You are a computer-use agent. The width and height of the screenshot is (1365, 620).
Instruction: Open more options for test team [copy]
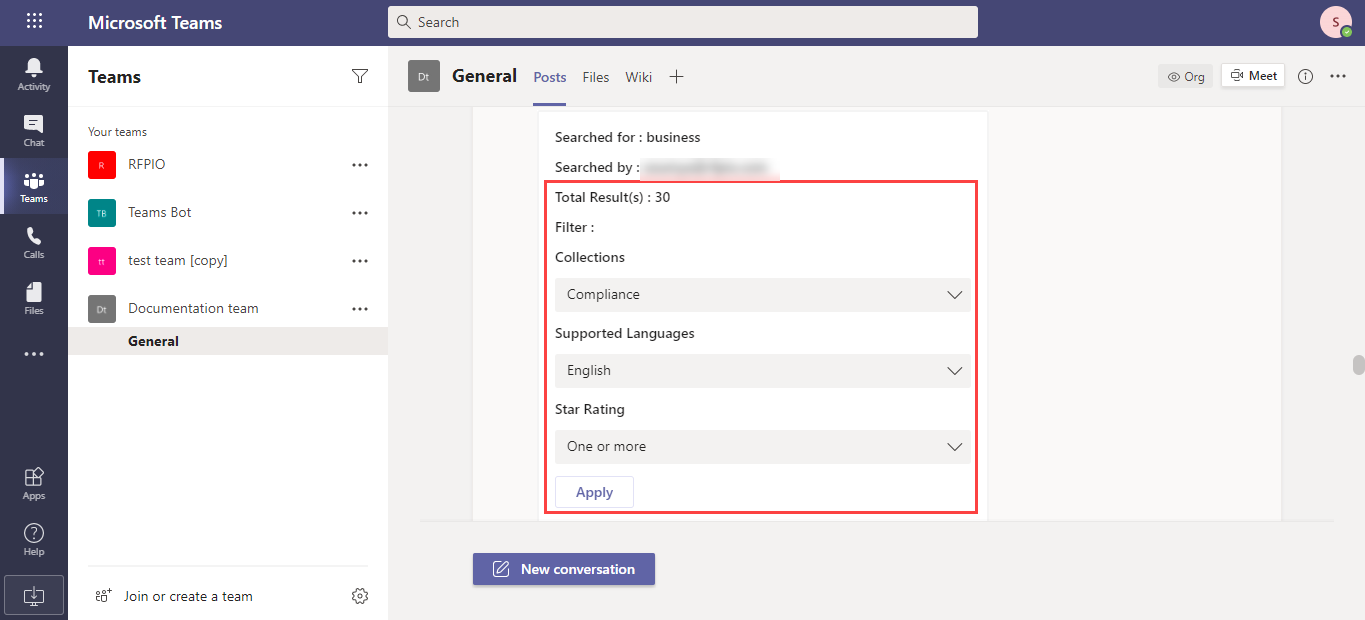tap(360, 261)
